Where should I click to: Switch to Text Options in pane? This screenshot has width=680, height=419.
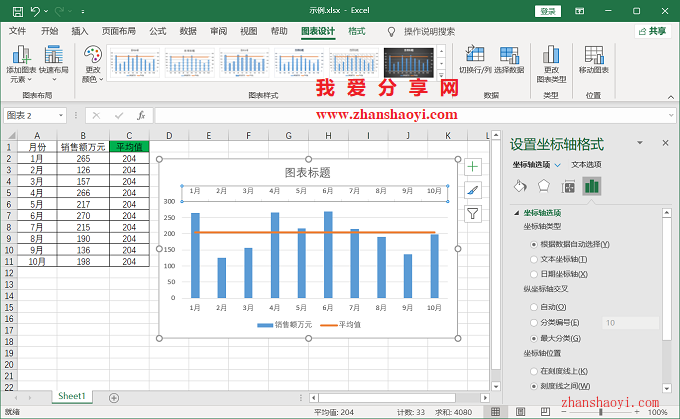click(586, 165)
